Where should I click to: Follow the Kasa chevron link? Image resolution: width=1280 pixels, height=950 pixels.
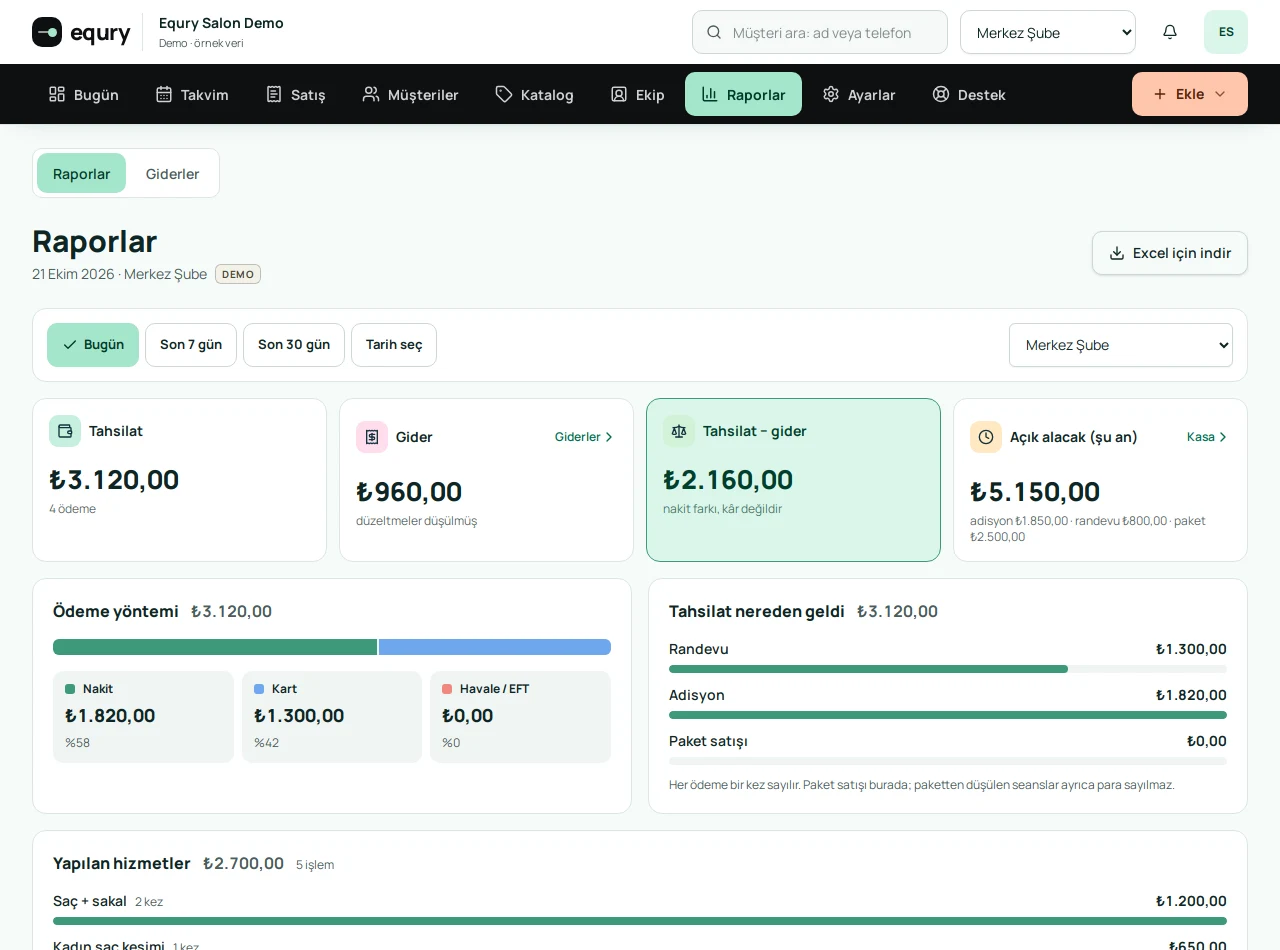pyautogui.click(x=1207, y=437)
